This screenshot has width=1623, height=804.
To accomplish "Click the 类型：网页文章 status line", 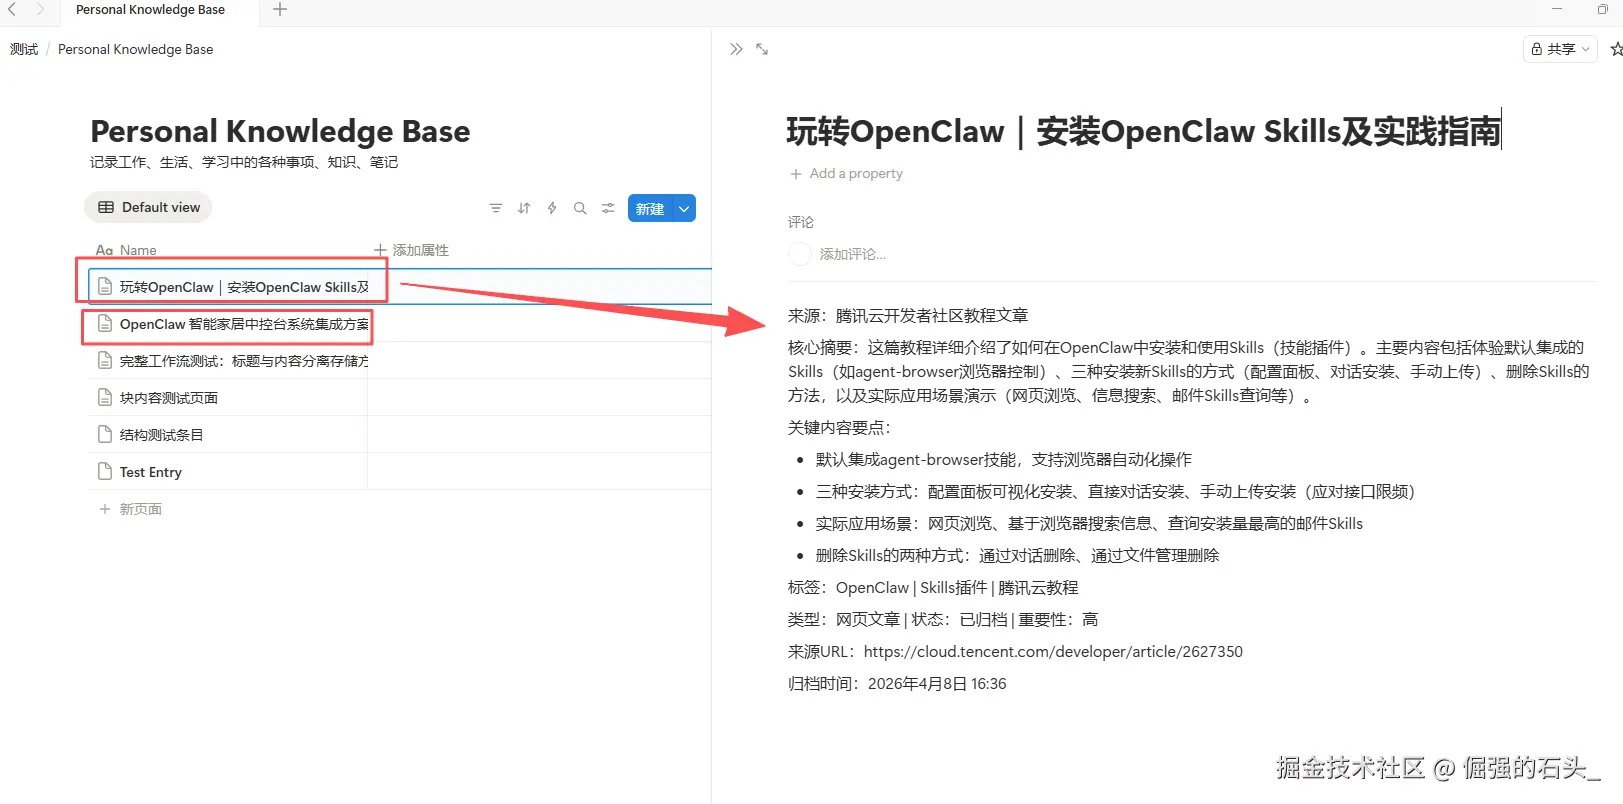I will pos(943,620).
